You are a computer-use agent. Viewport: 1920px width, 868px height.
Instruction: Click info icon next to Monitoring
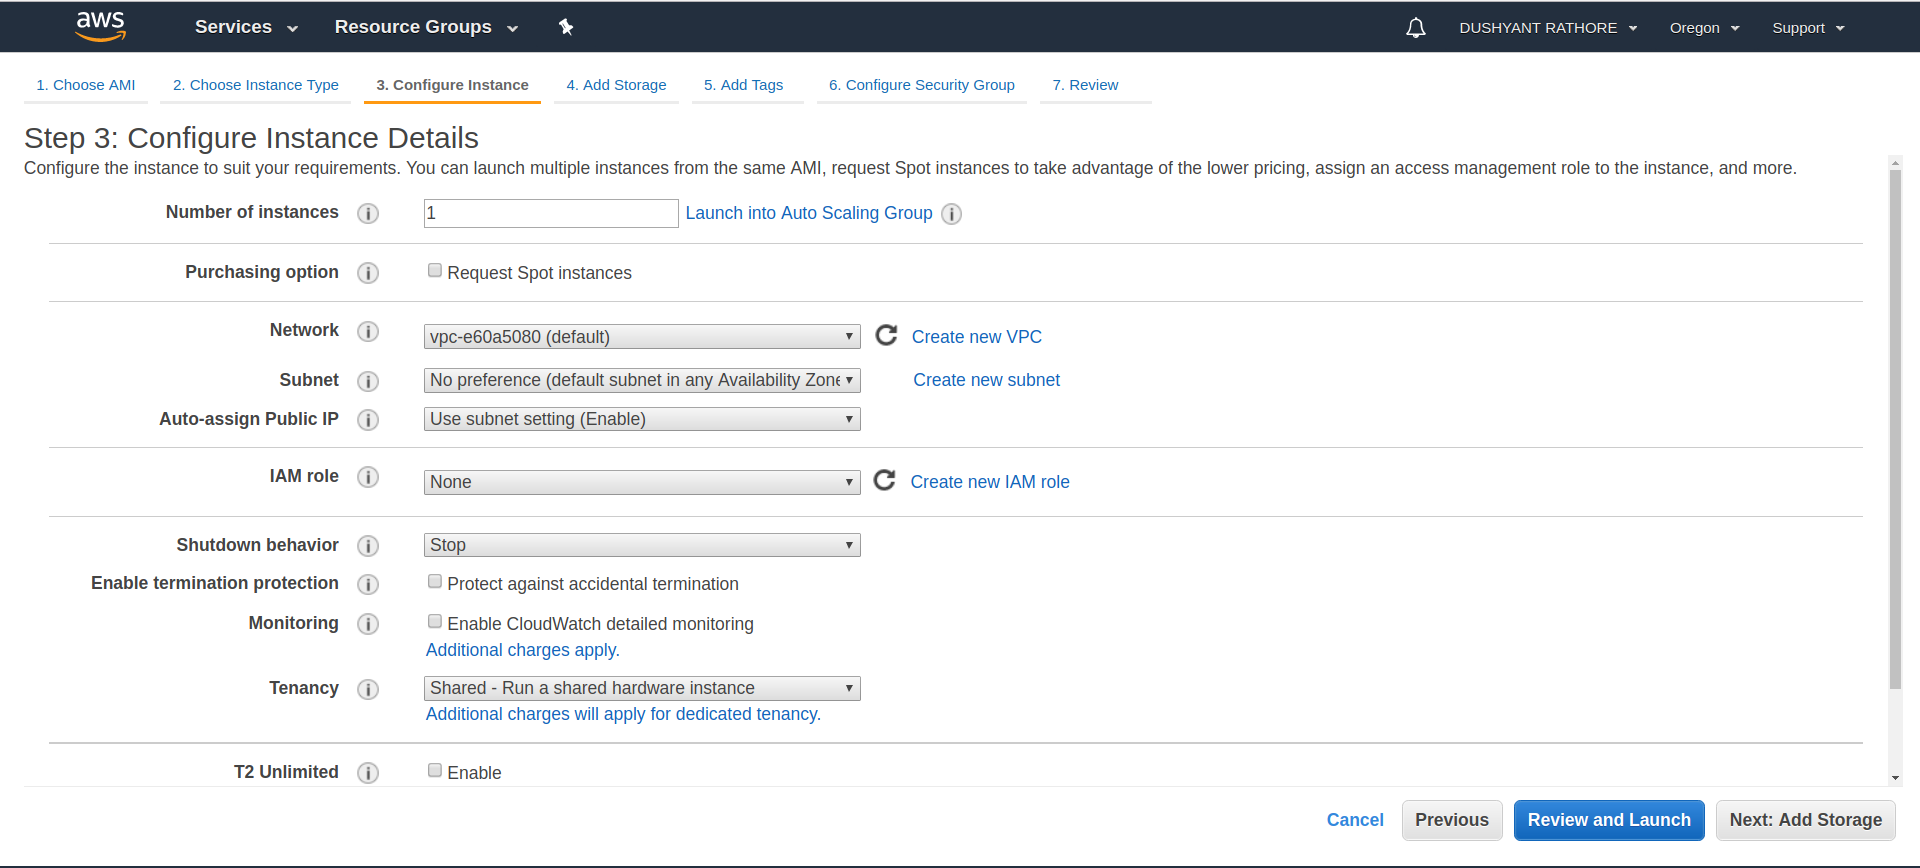(x=368, y=624)
